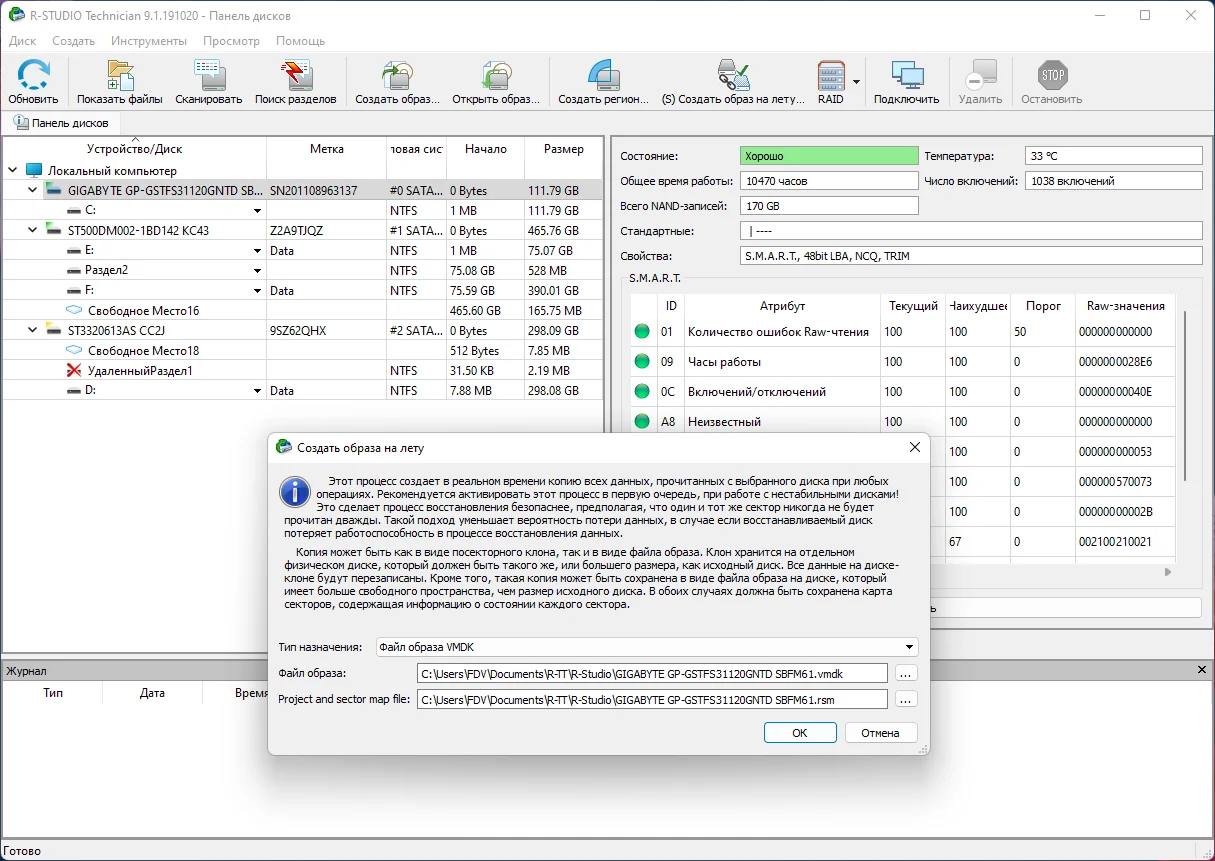
Task: Click Открыть образ toolbar icon
Action: 496,82
